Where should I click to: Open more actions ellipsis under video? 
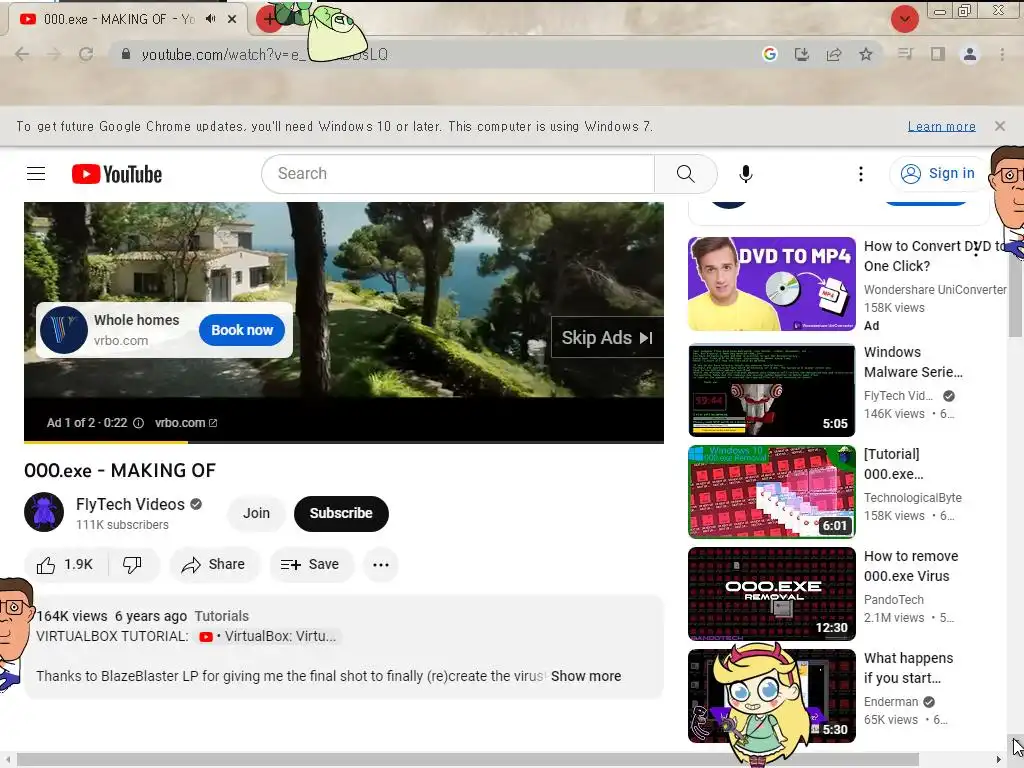tap(381, 564)
